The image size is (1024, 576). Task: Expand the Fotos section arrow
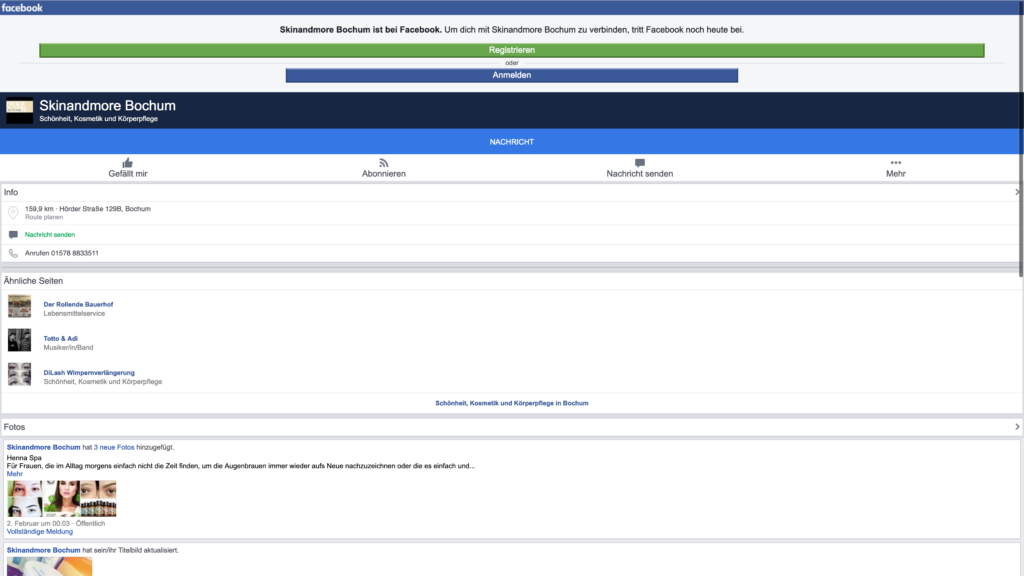(x=1017, y=427)
